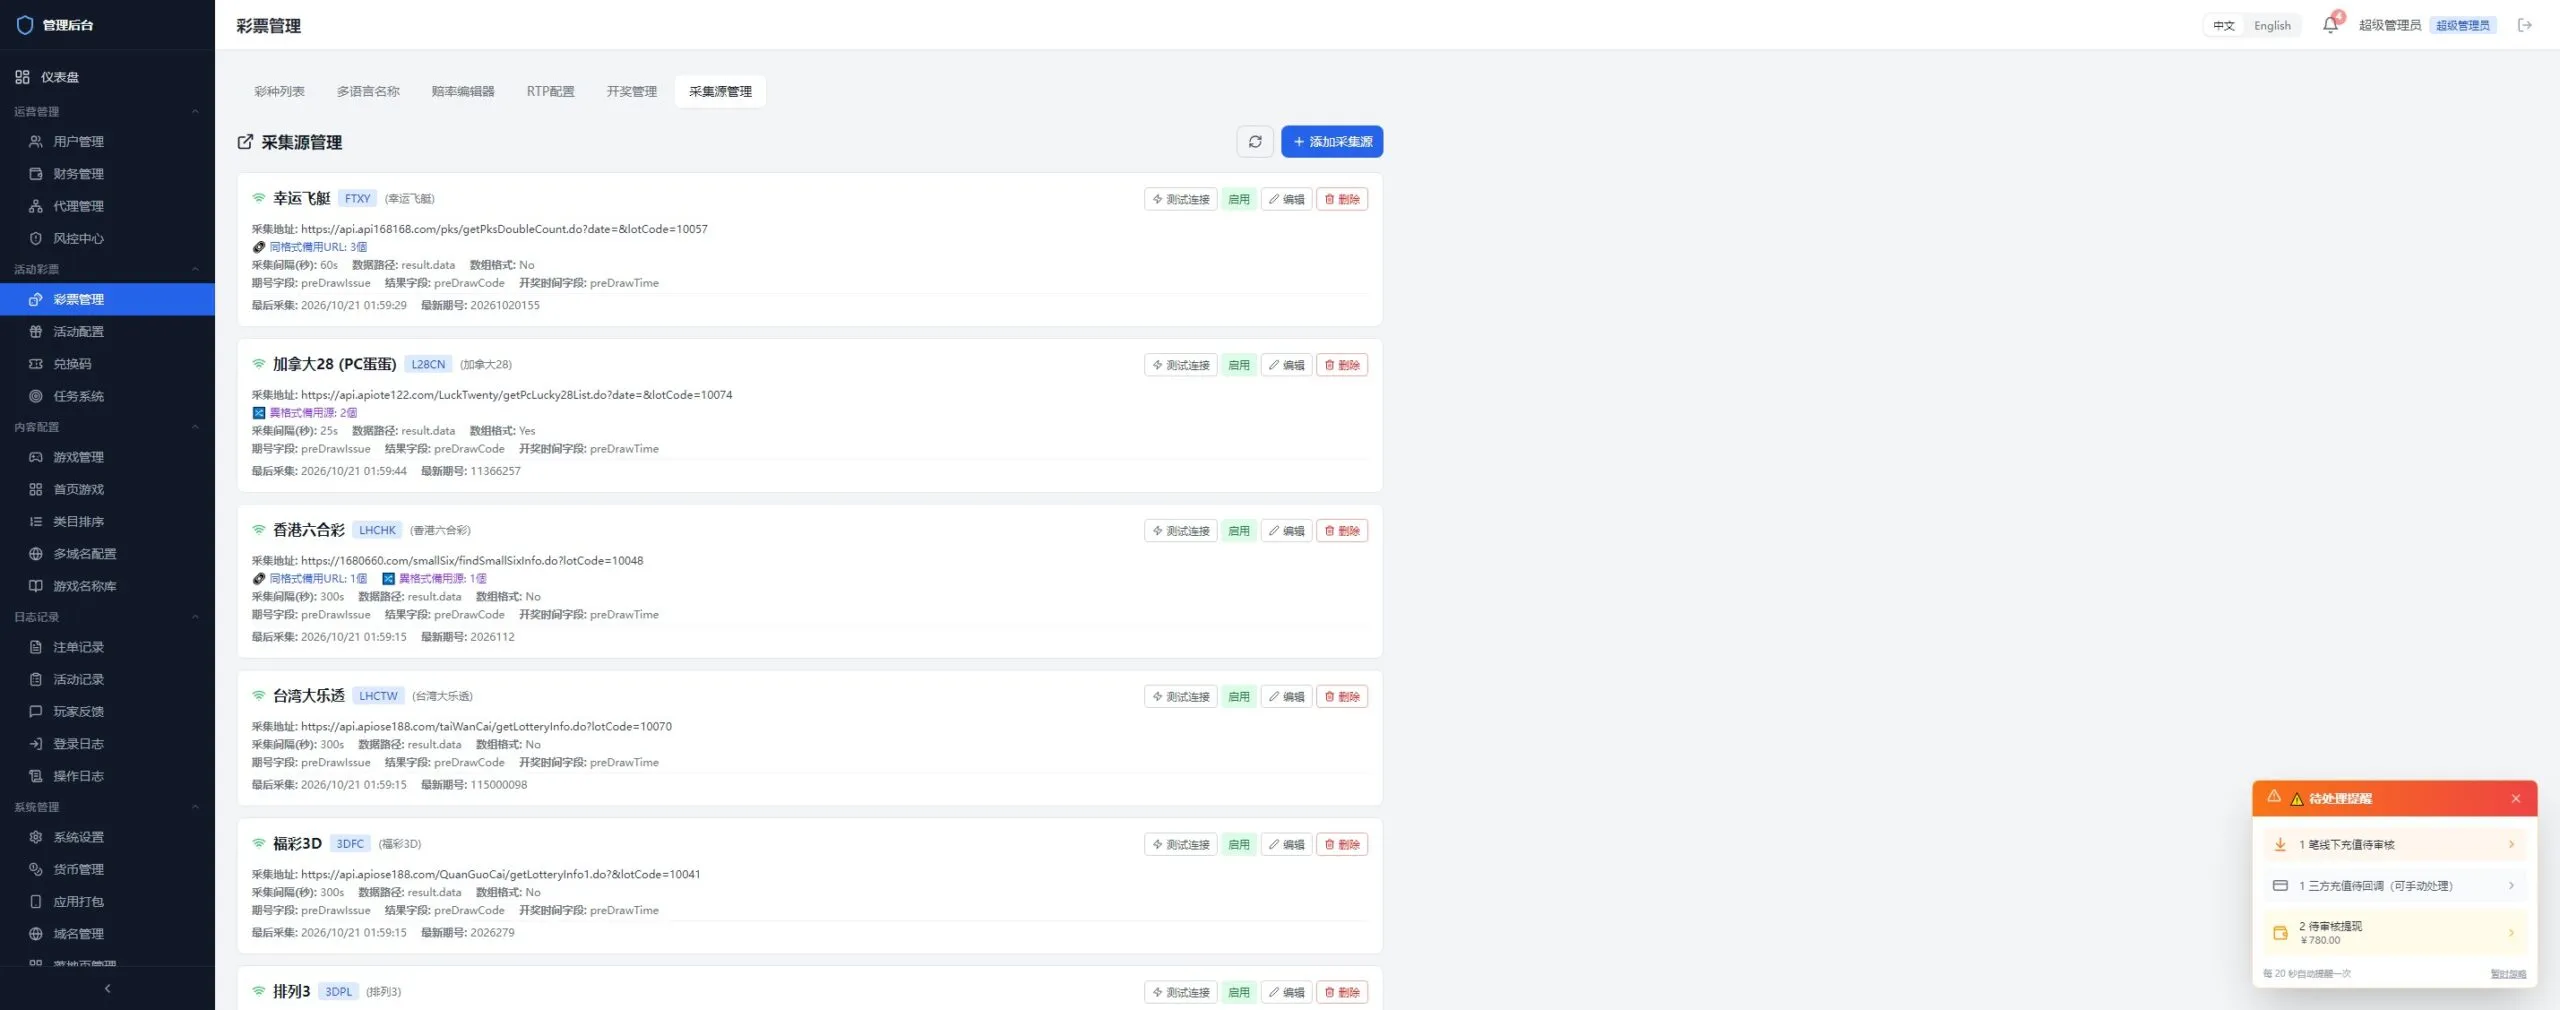Toggle 启用 status for 台湾大乐透

pyautogui.click(x=1239, y=697)
